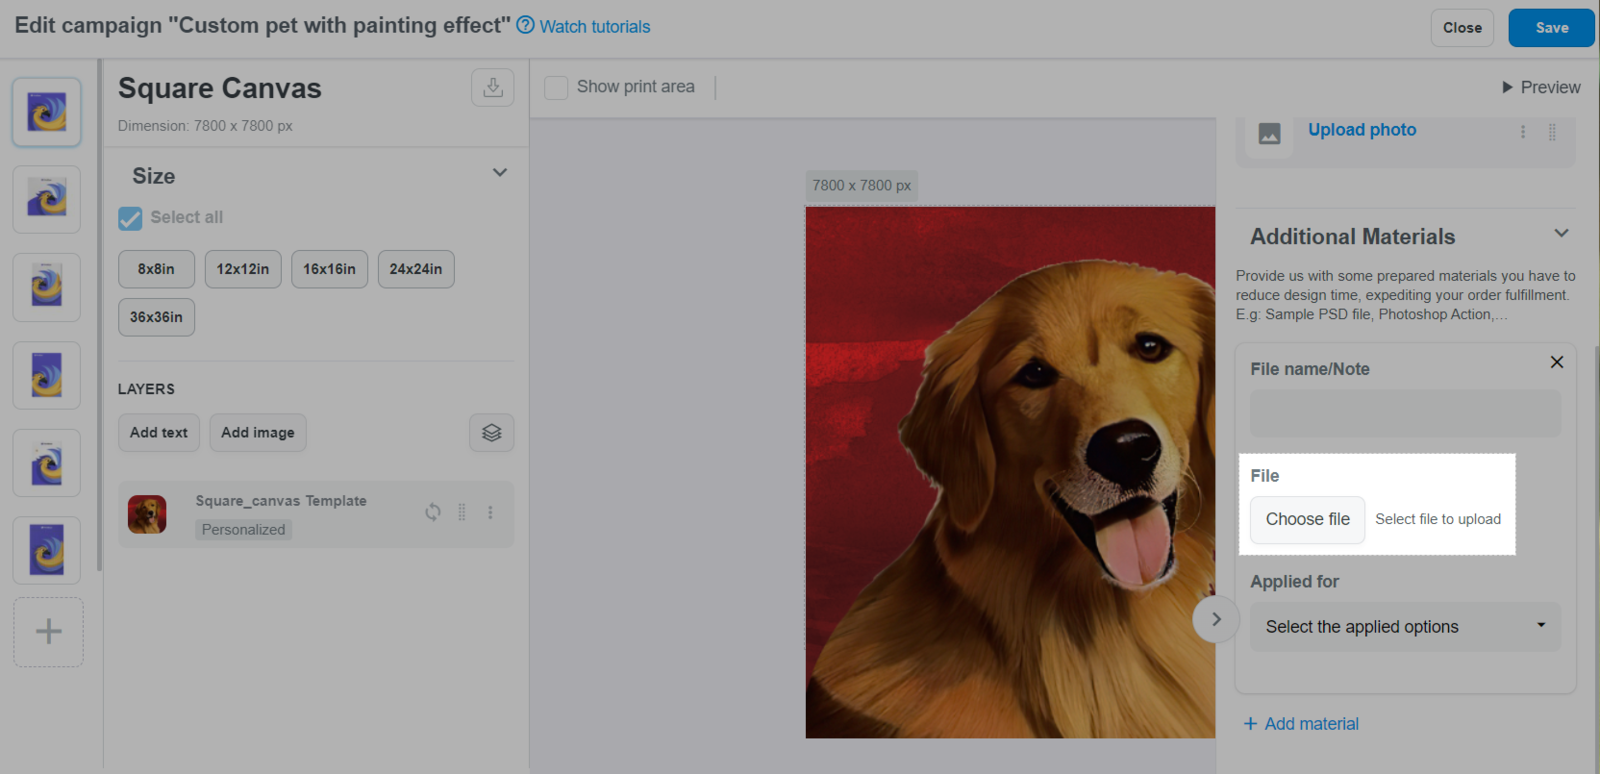Click the Square_canvas Template layer name
1600x774 pixels.
[x=281, y=501]
